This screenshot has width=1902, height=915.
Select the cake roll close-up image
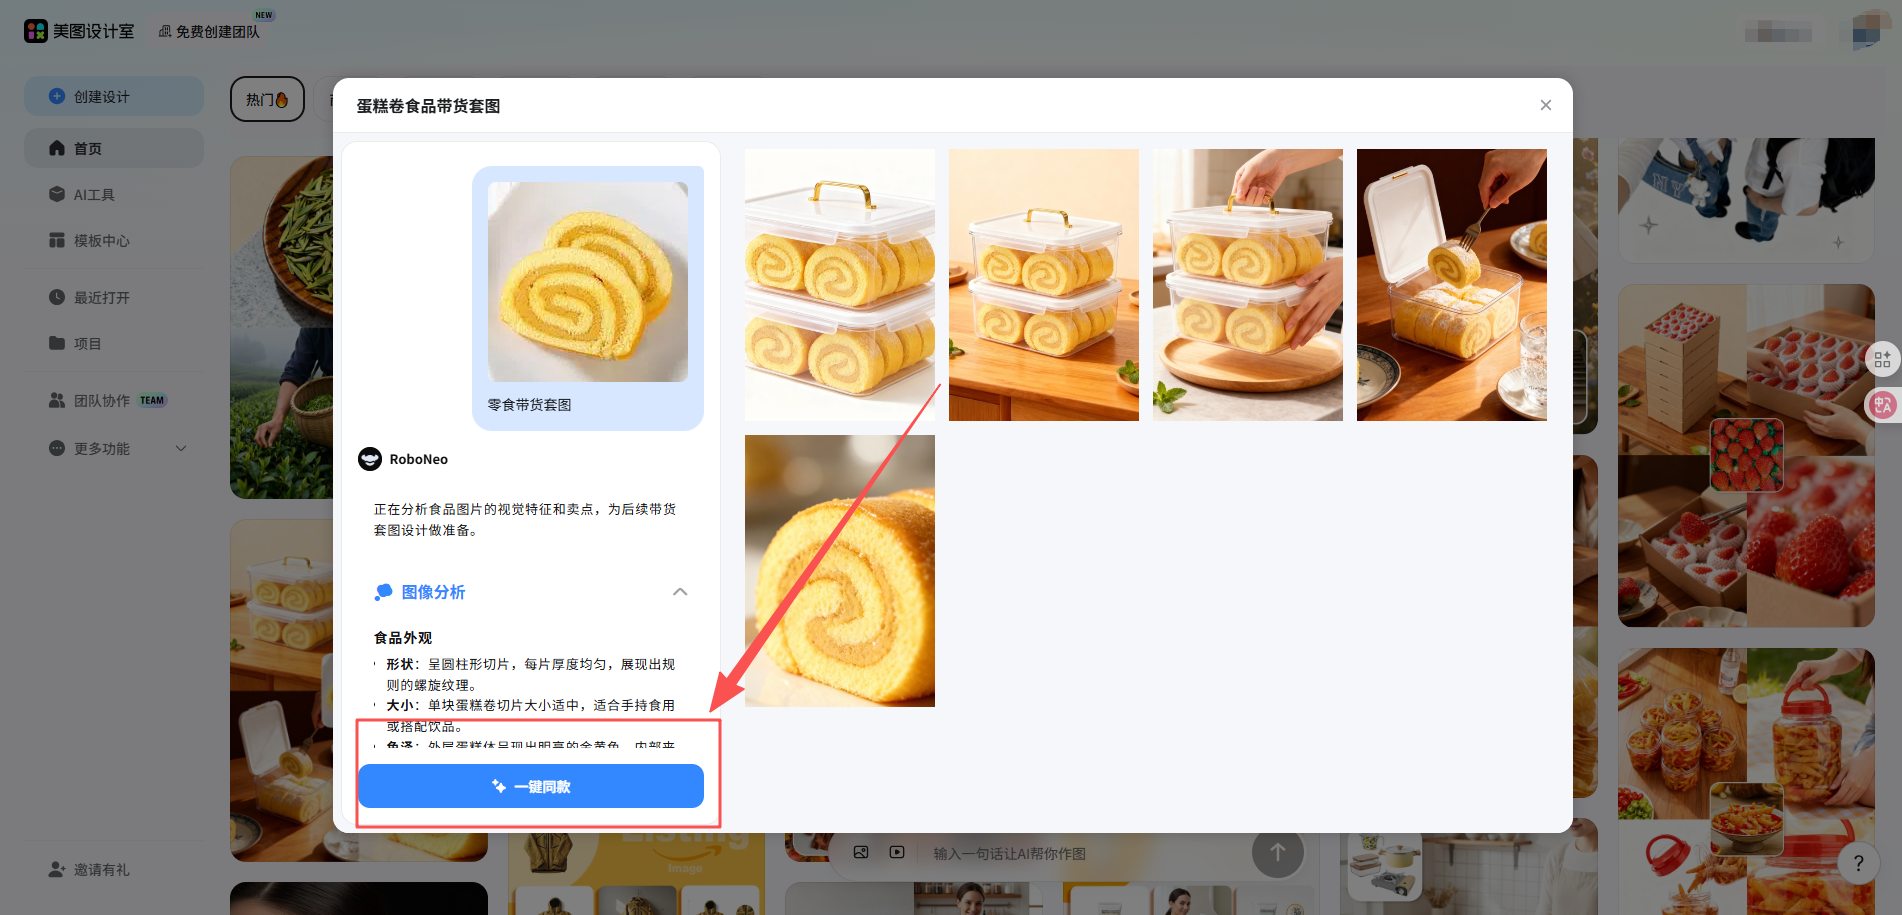pos(839,571)
